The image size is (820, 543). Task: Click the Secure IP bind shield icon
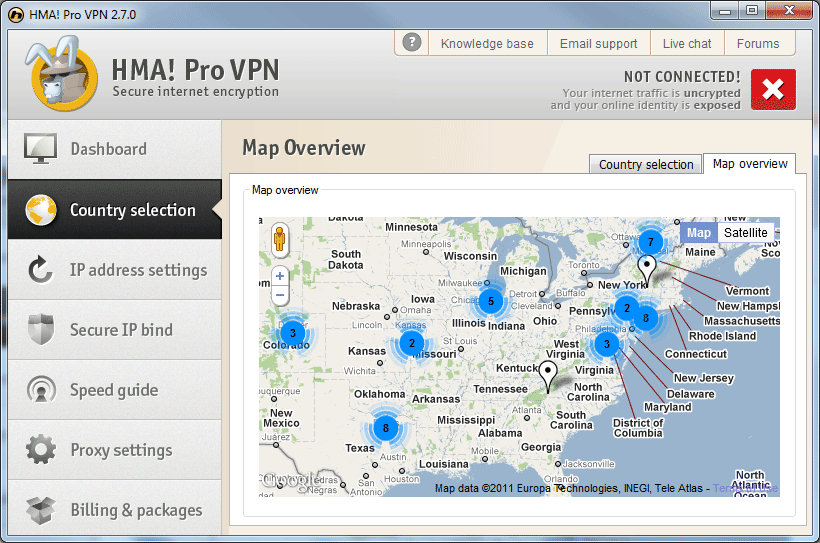click(41, 330)
